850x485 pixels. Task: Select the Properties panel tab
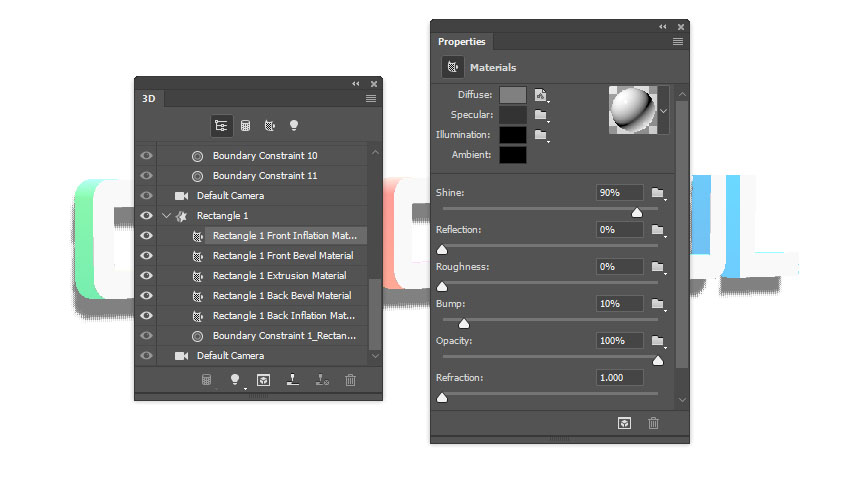(462, 42)
